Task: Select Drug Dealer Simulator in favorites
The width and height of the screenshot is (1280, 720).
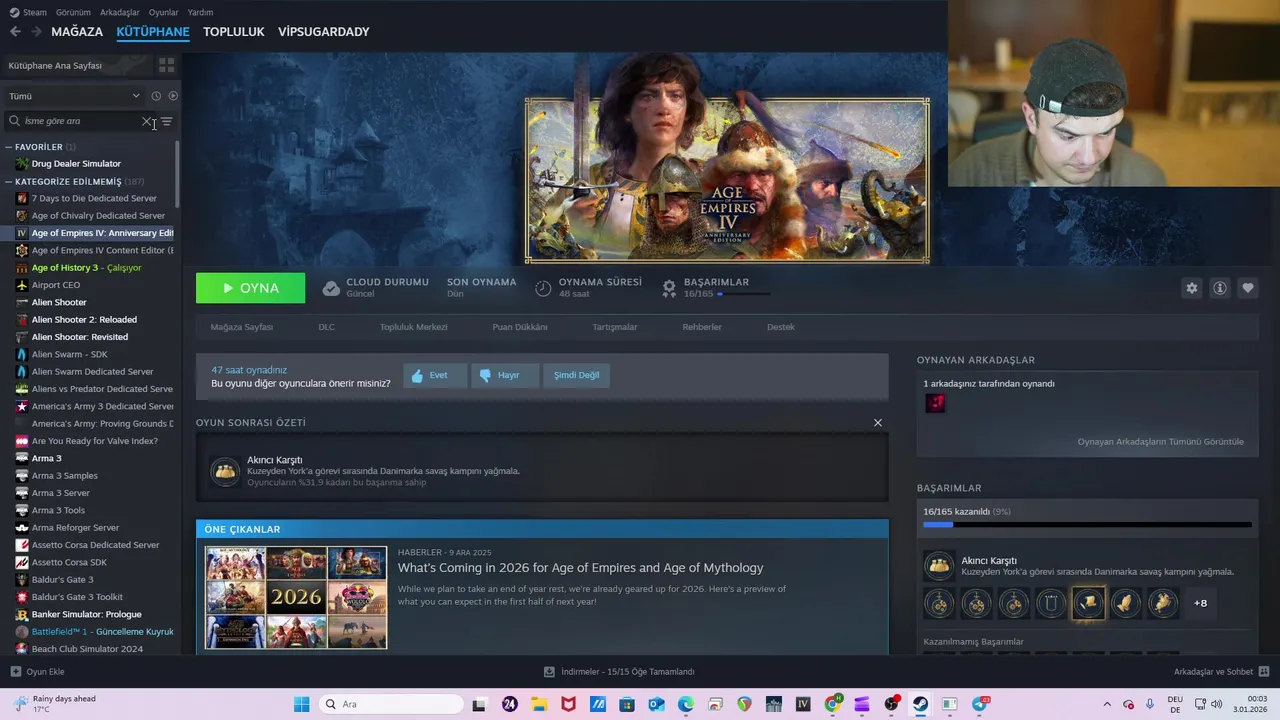Action: 76,164
